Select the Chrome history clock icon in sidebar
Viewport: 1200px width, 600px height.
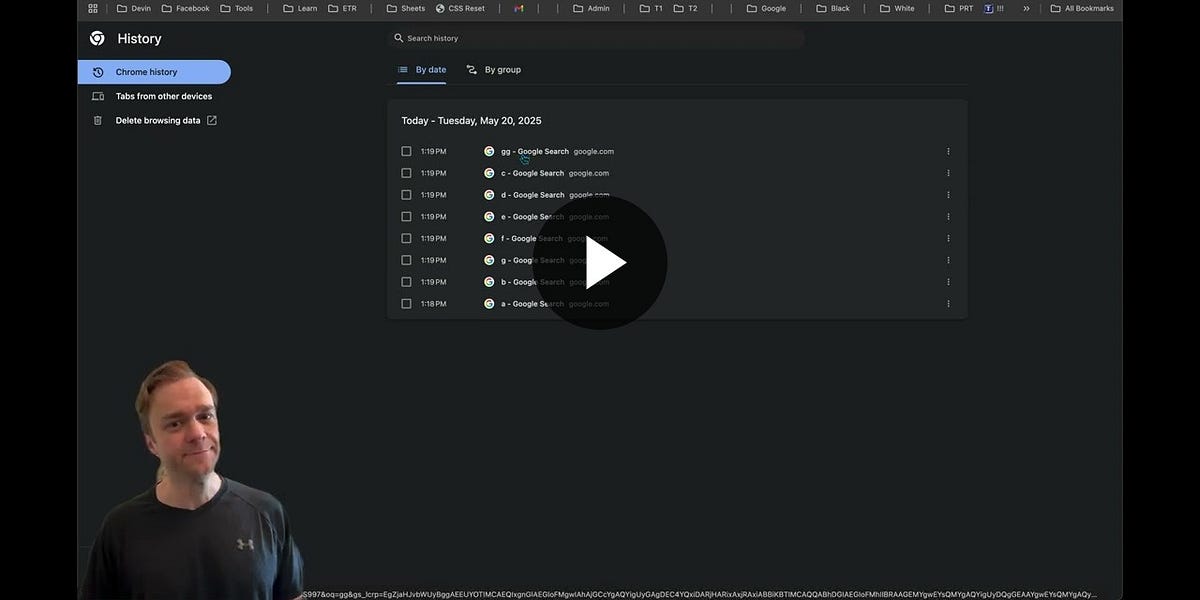97,72
